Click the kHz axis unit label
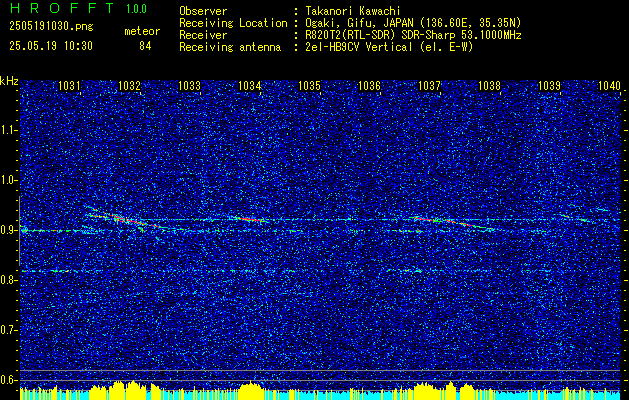Image resolution: width=629 pixels, height=400 pixels. pos(9,81)
